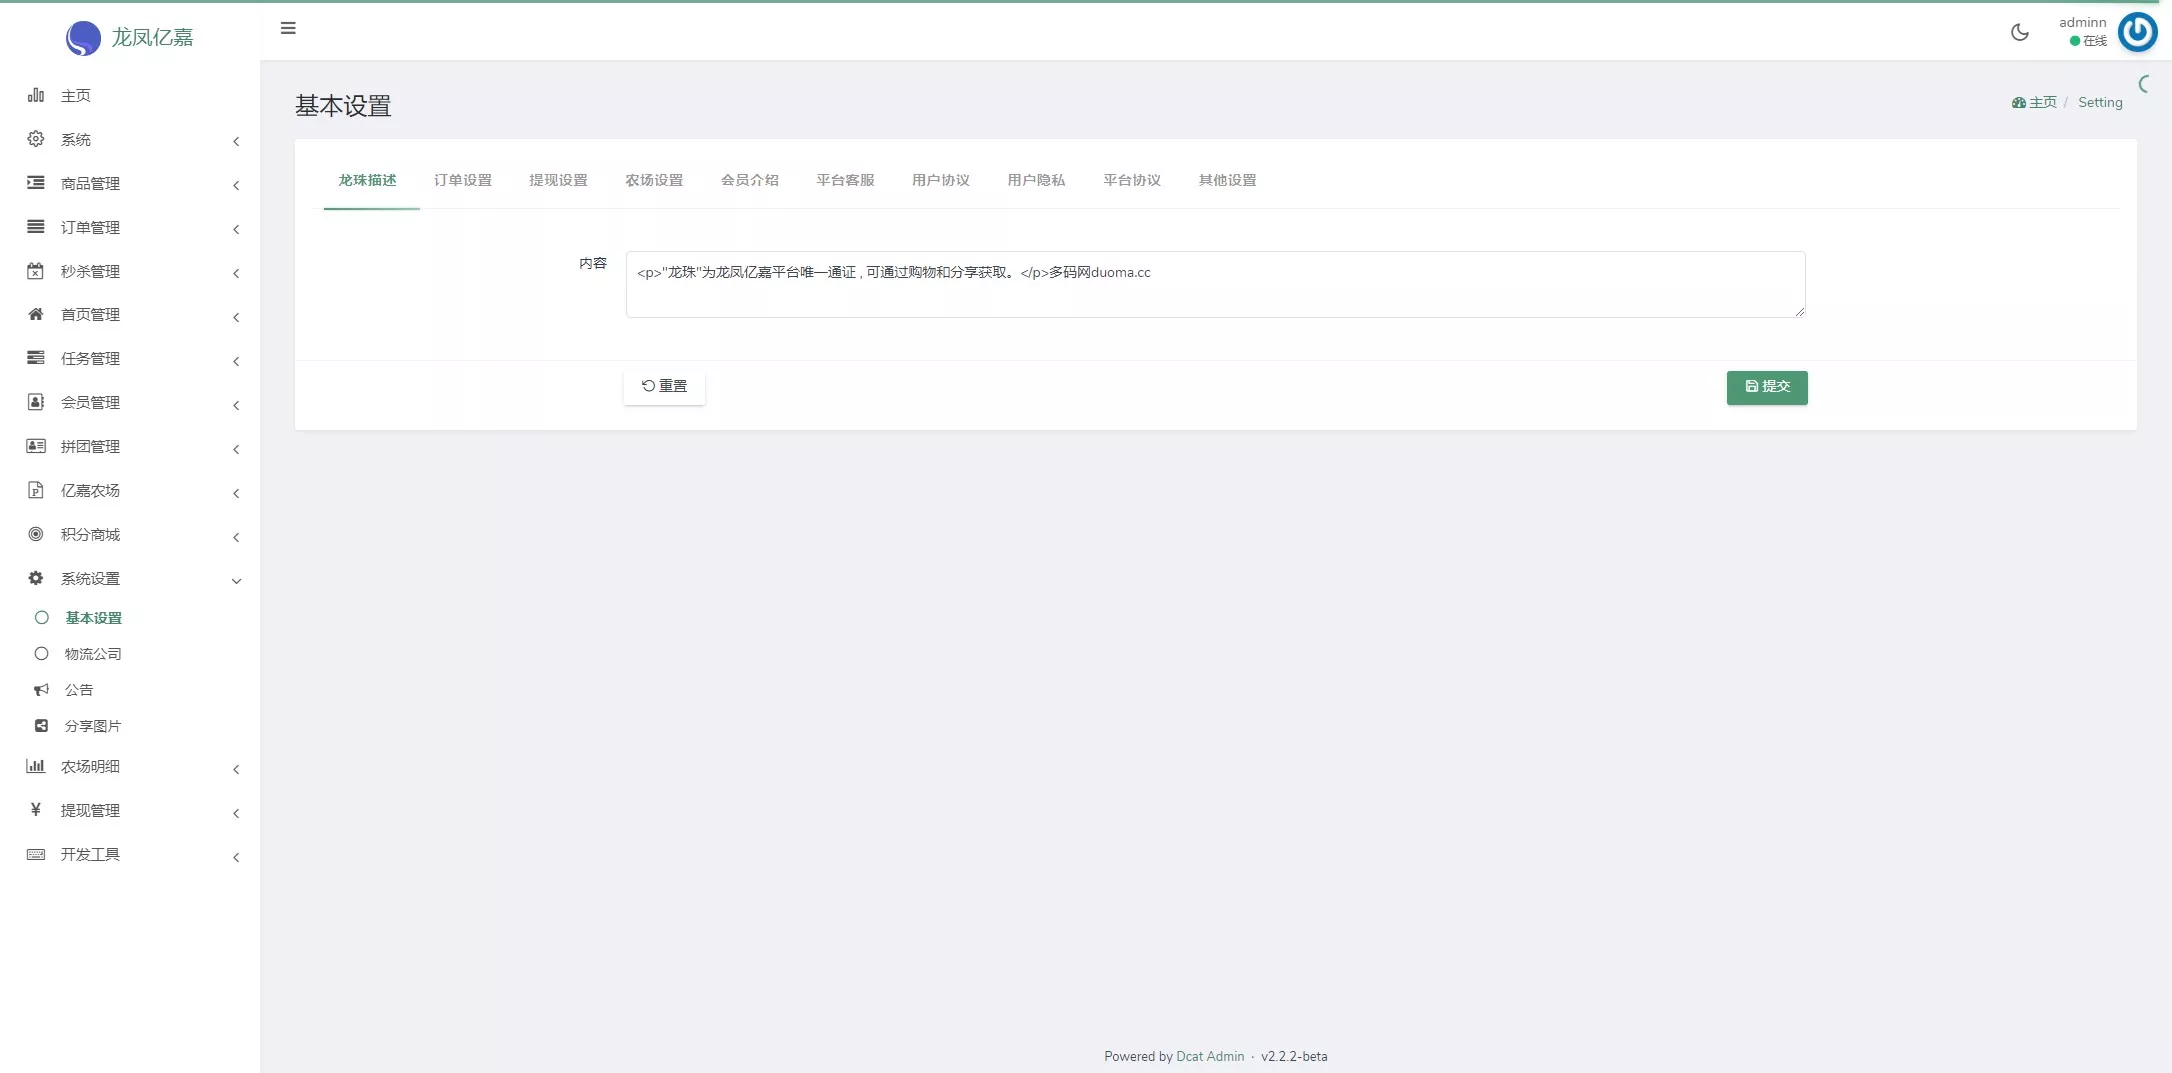Expand the 提现管理 menu chevron

236,813
